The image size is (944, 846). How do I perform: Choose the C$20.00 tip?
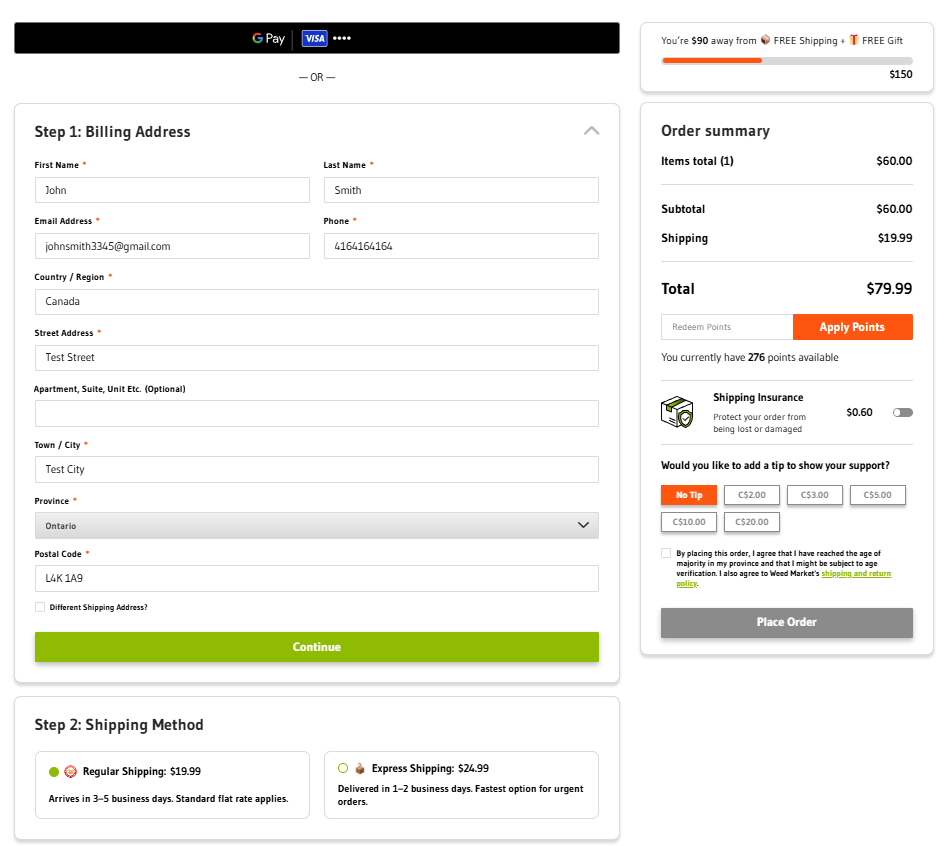(x=752, y=522)
